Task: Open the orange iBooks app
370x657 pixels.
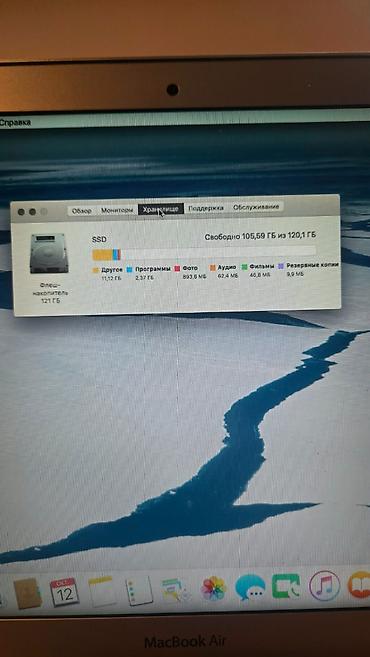Action: pyautogui.click(x=360, y=584)
